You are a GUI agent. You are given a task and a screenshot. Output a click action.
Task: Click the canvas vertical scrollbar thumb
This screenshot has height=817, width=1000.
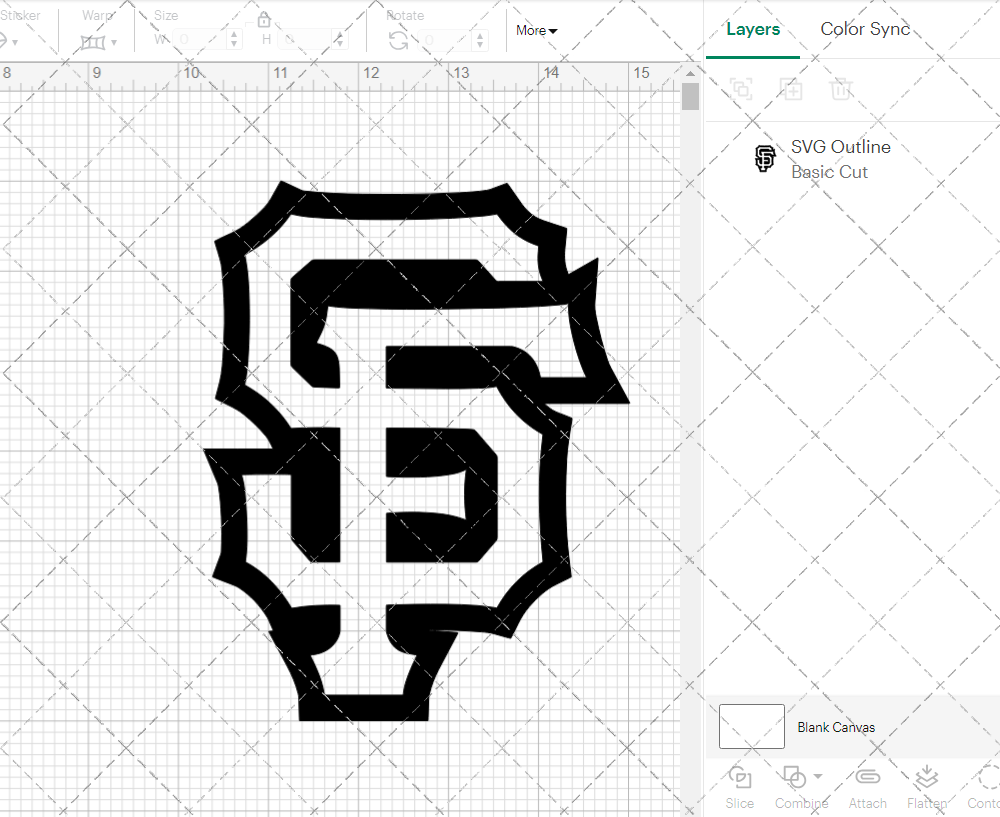click(x=690, y=96)
